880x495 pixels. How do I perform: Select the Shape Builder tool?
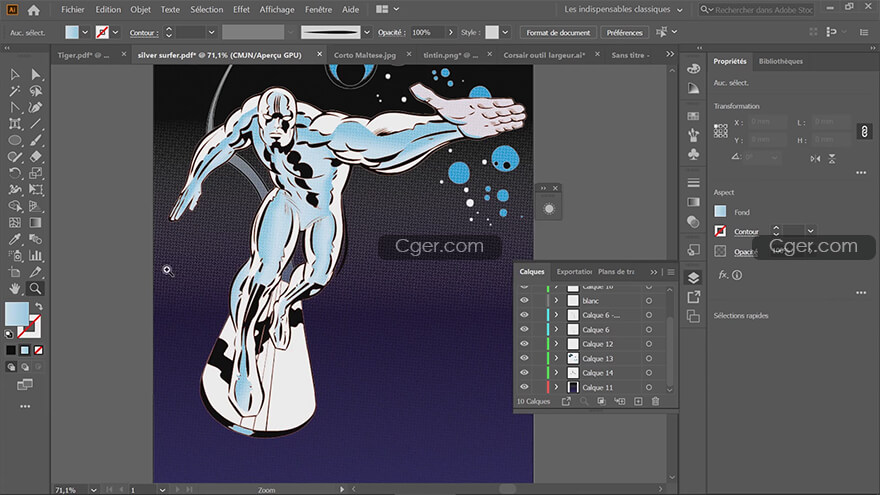point(15,206)
